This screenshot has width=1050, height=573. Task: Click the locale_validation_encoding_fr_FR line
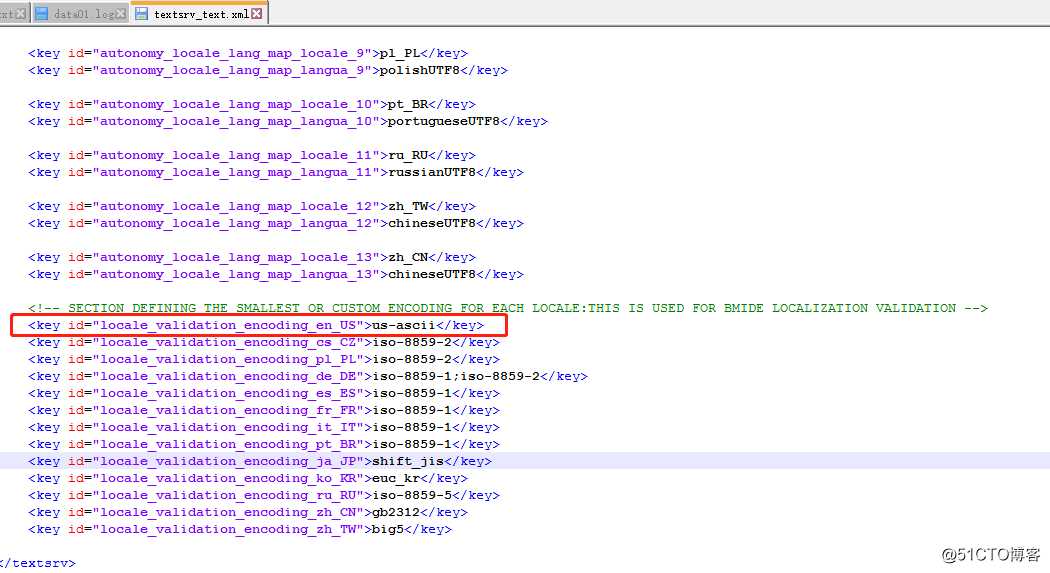[x=263, y=410]
